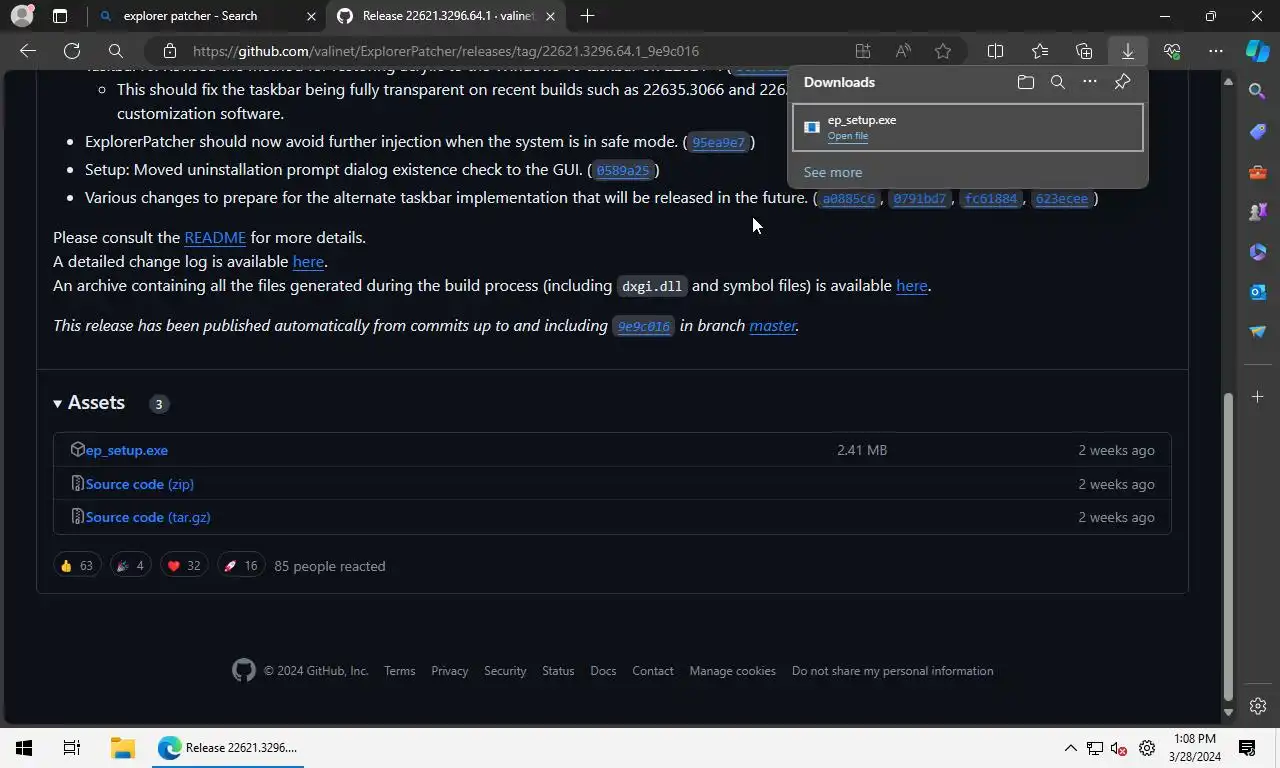Collapse the Assets section triangle
This screenshot has height=768, width=1280.
pos(57,403)
